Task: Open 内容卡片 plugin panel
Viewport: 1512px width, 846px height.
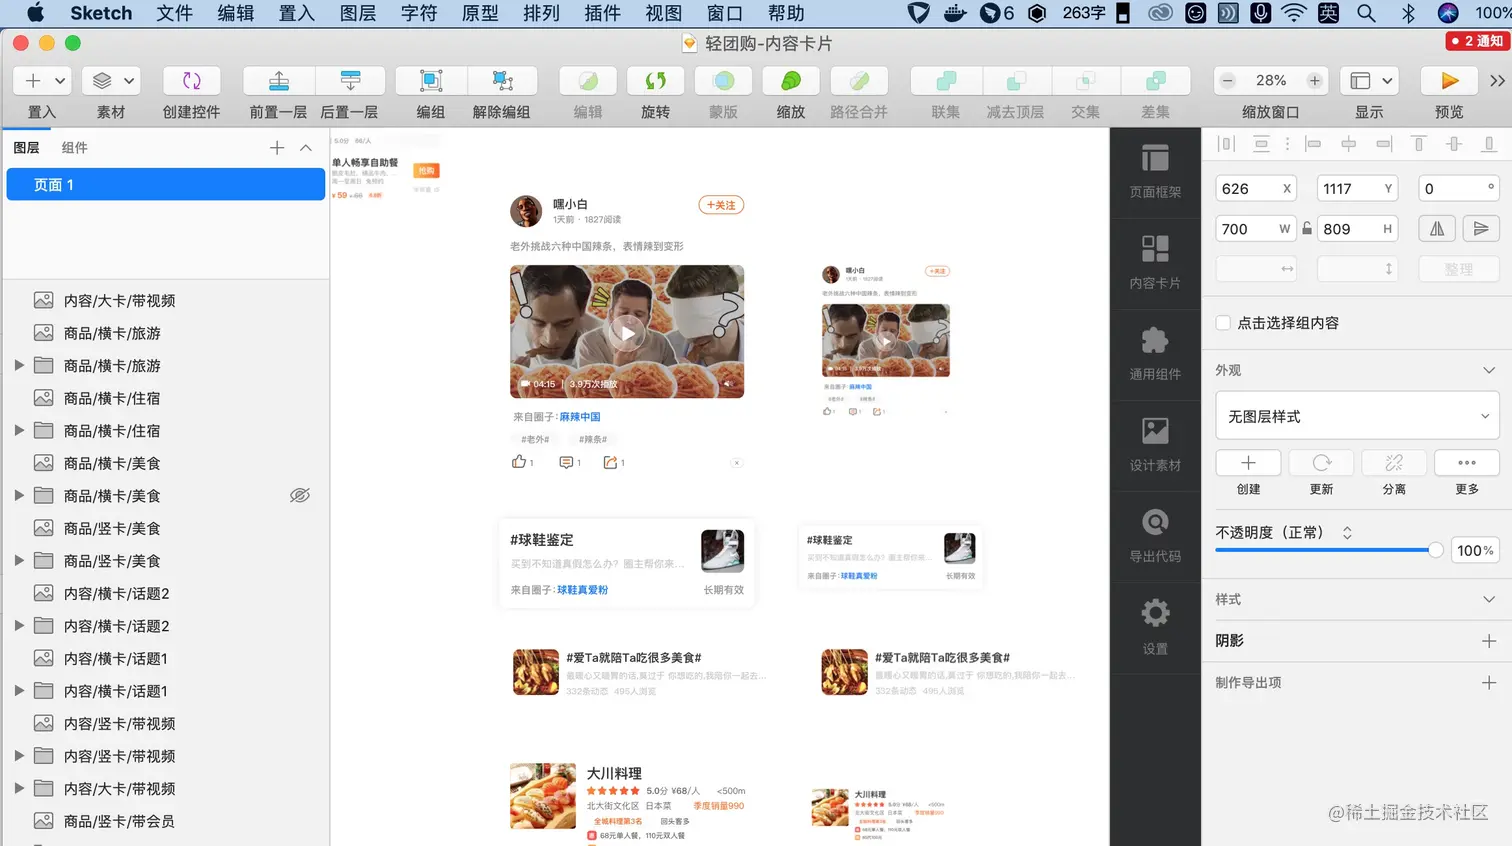Action: [1155, 263]
